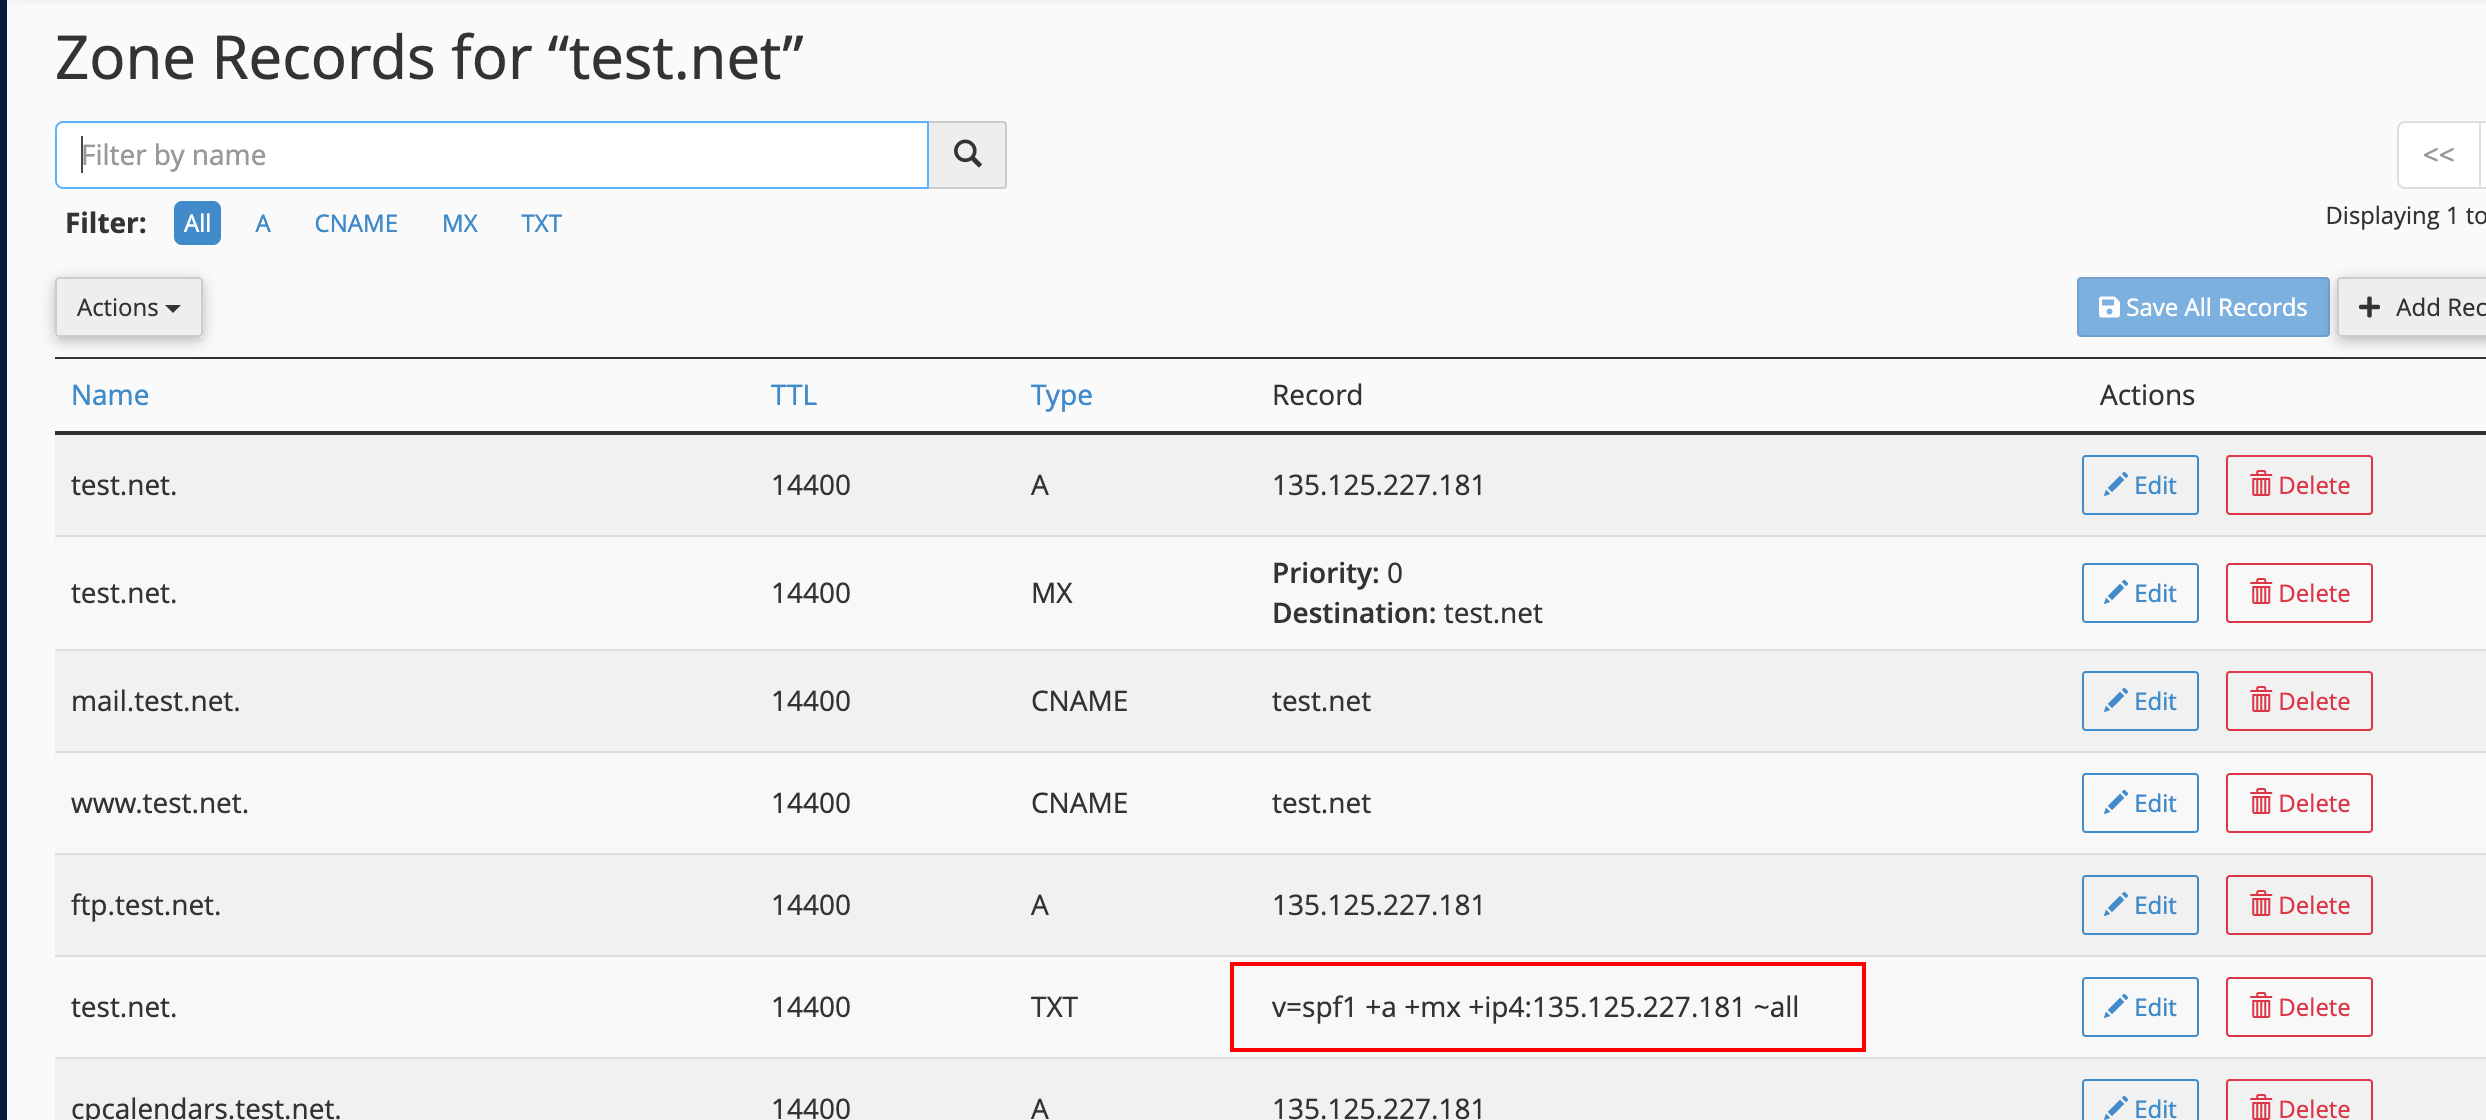Click the Filter by name field
The image size is (2486, 1120).
coord(492,155)
